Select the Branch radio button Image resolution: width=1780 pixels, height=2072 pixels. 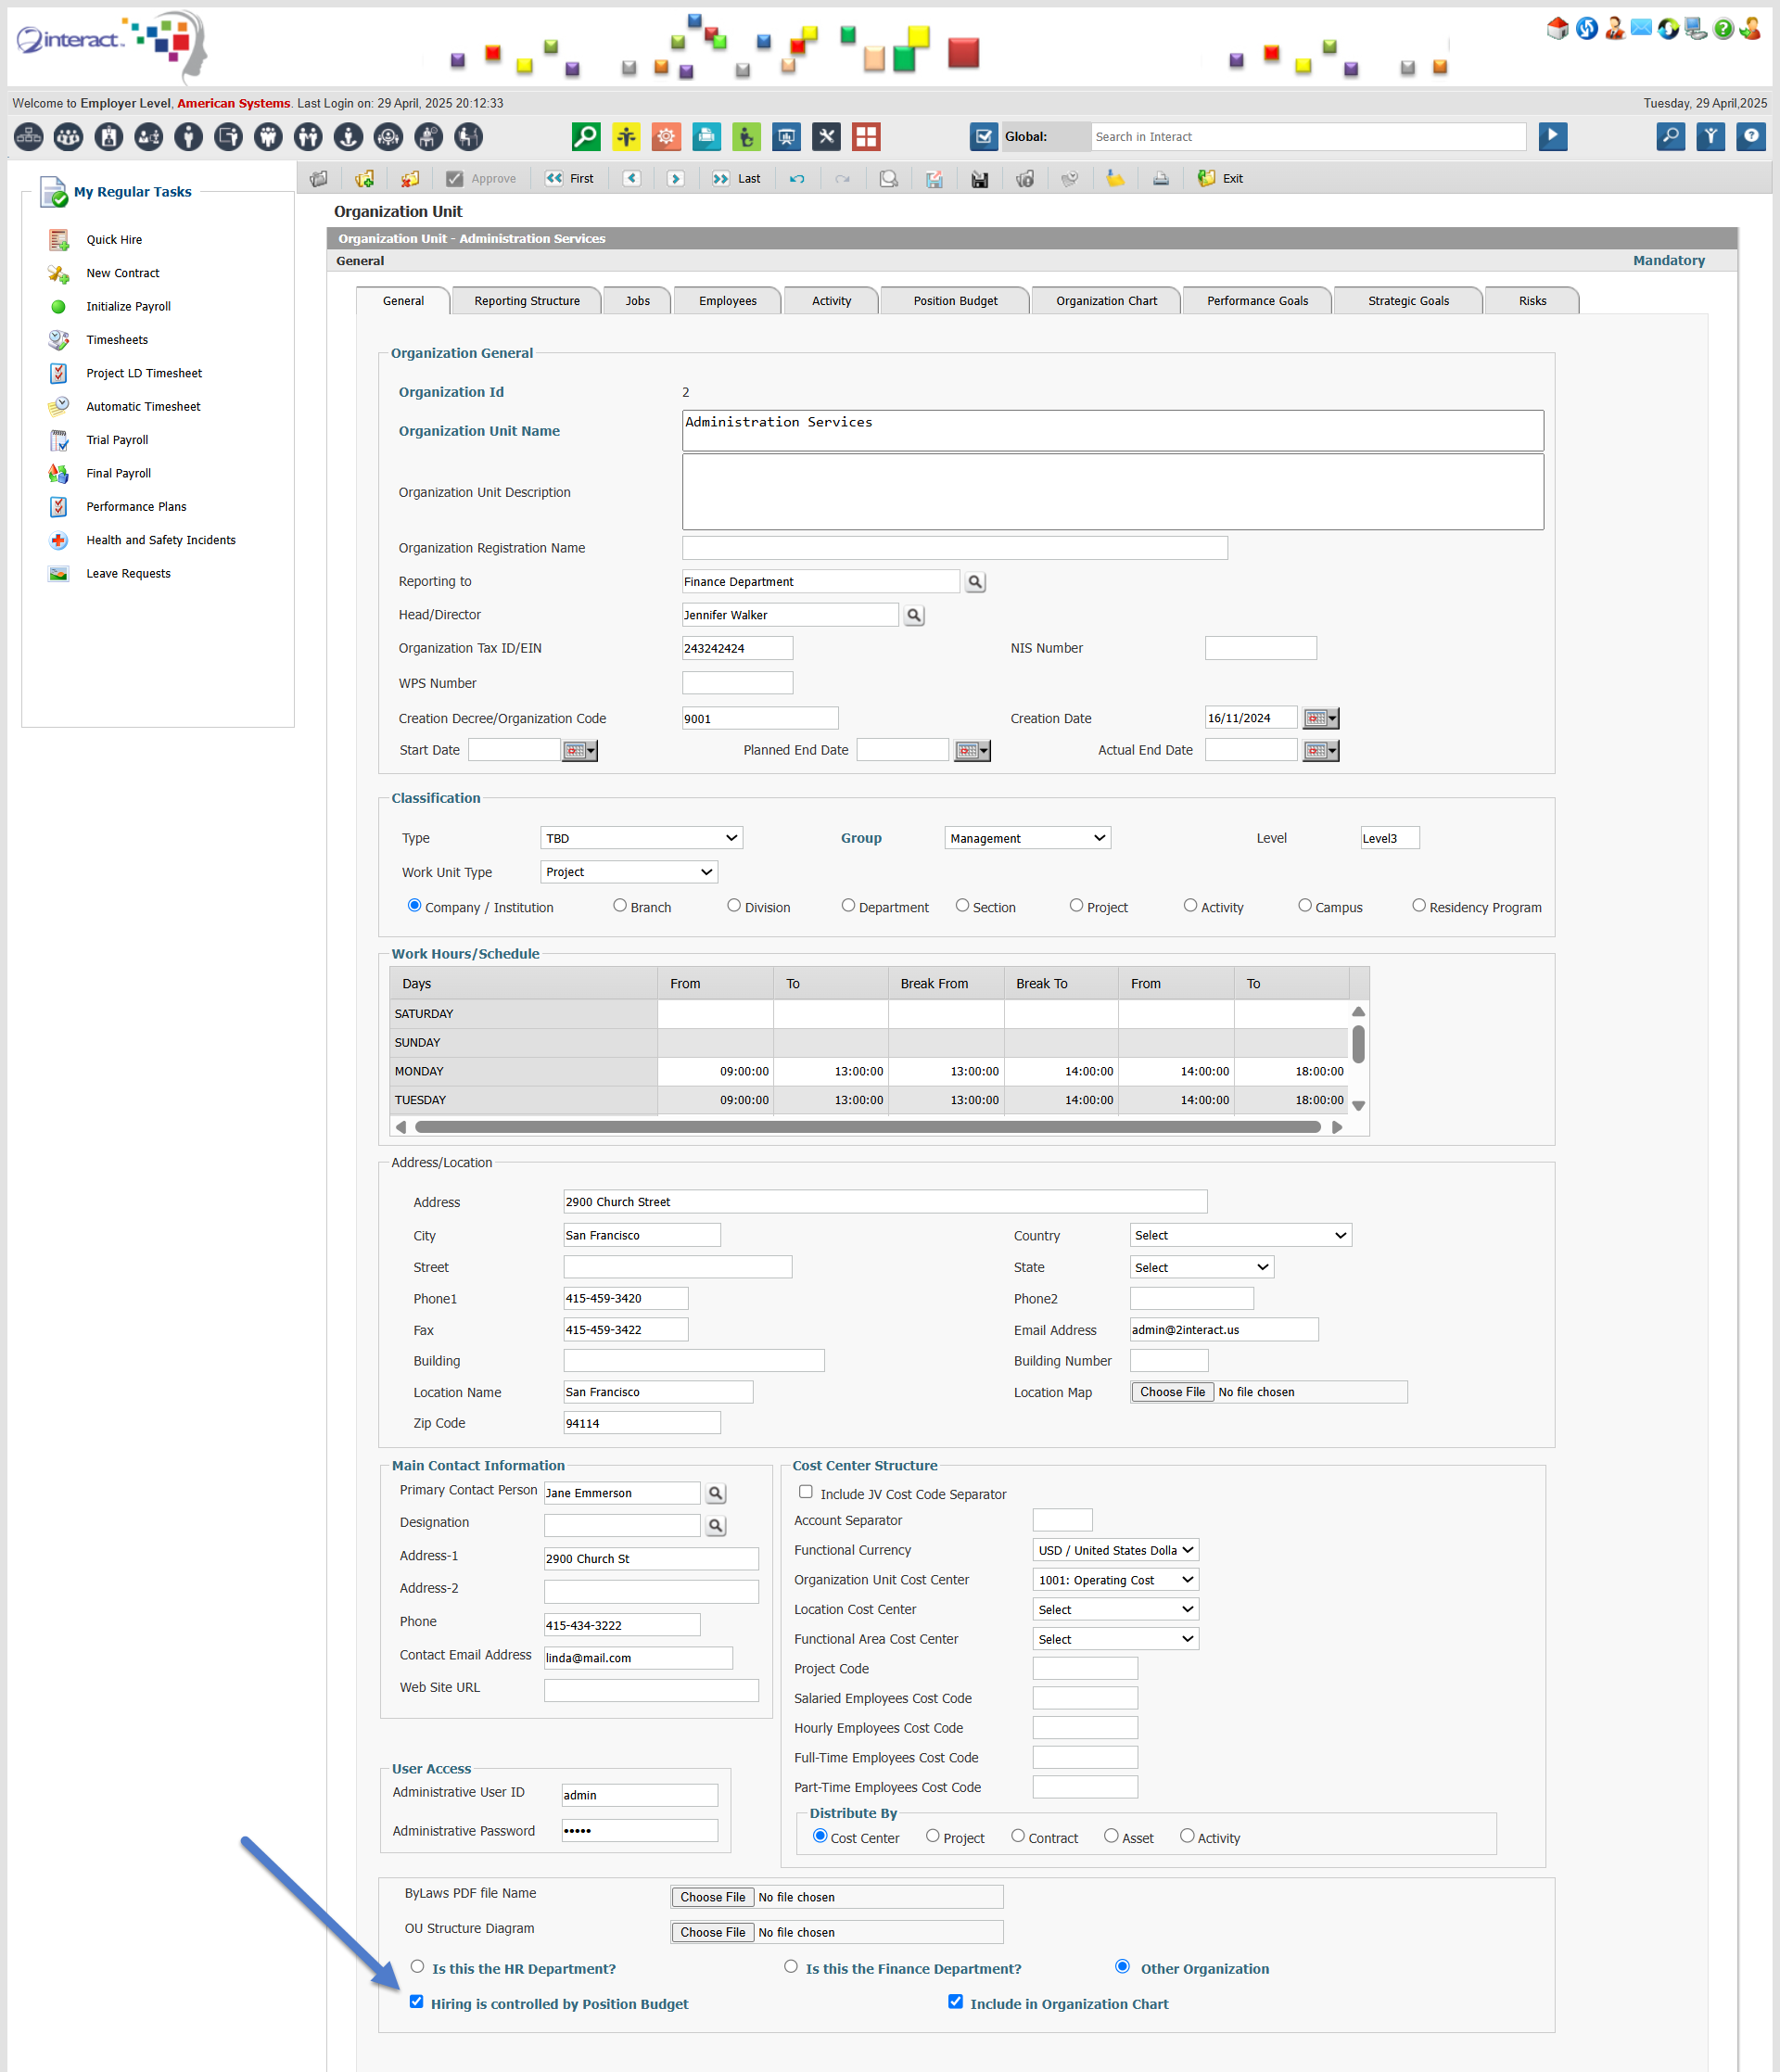coord(620,906)
